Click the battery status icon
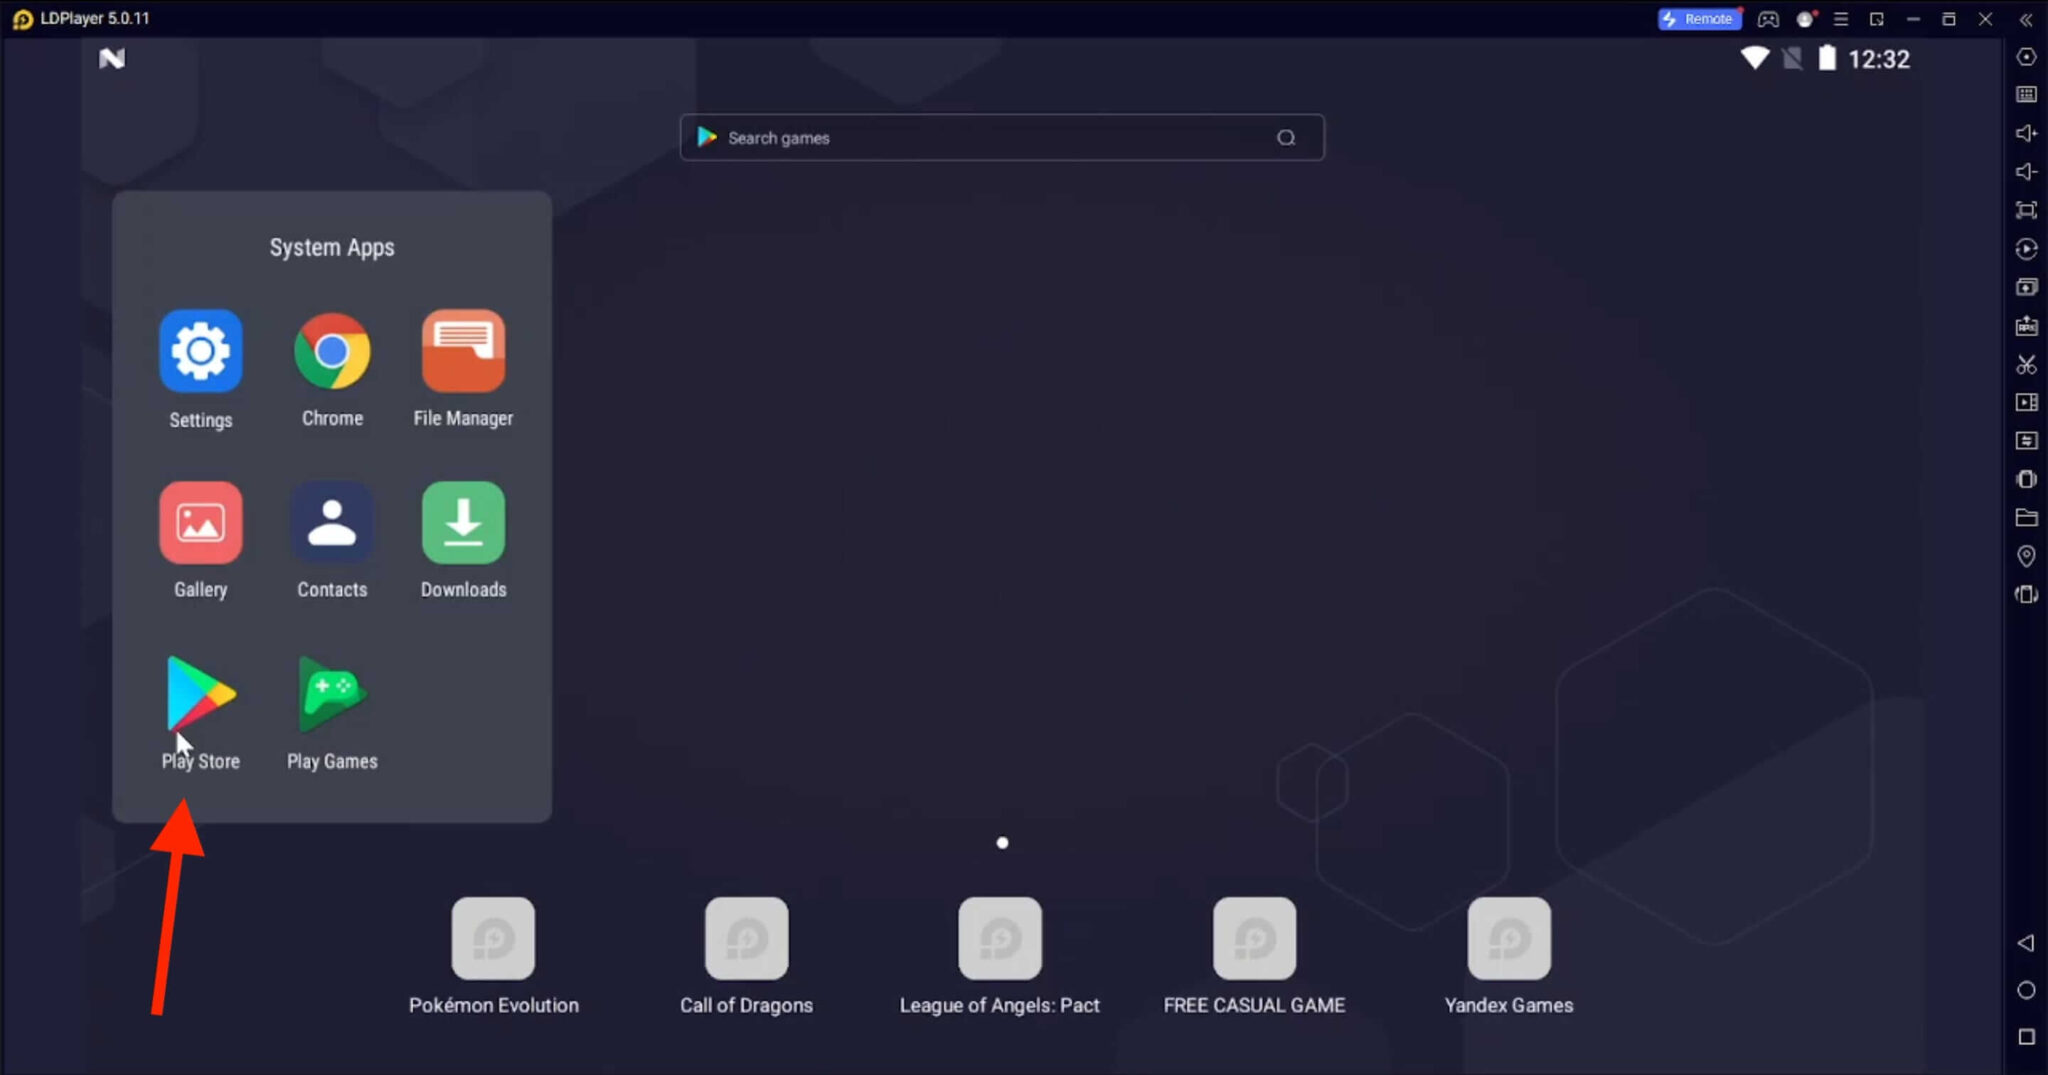Screen dimensions: 2048x1075 pos(1827,58)
